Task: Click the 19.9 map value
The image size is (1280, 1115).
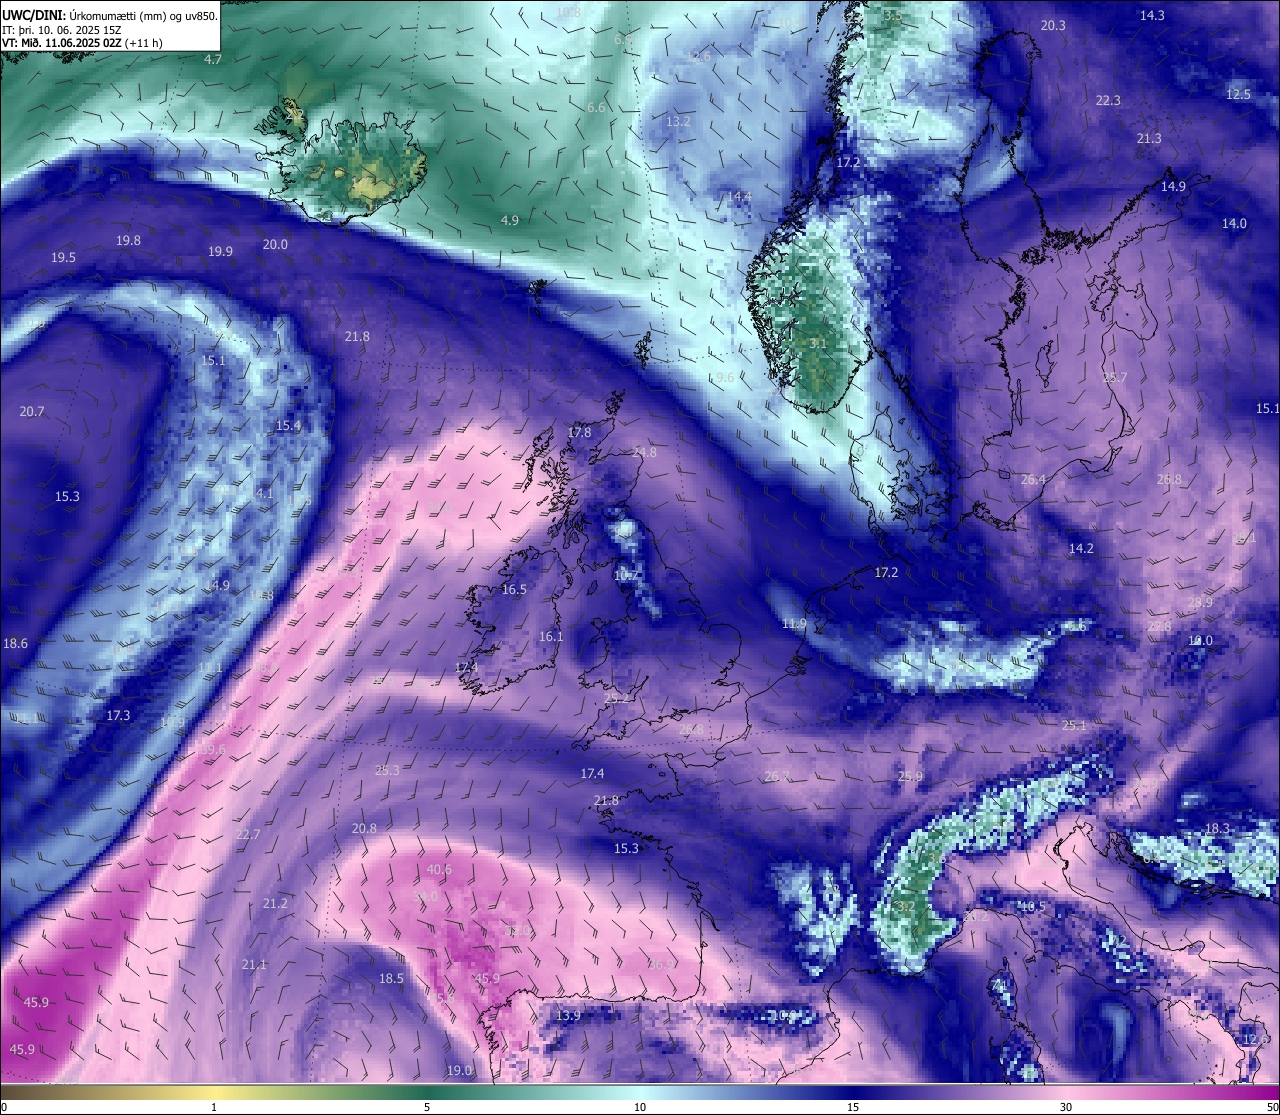Action: (220, 252)
